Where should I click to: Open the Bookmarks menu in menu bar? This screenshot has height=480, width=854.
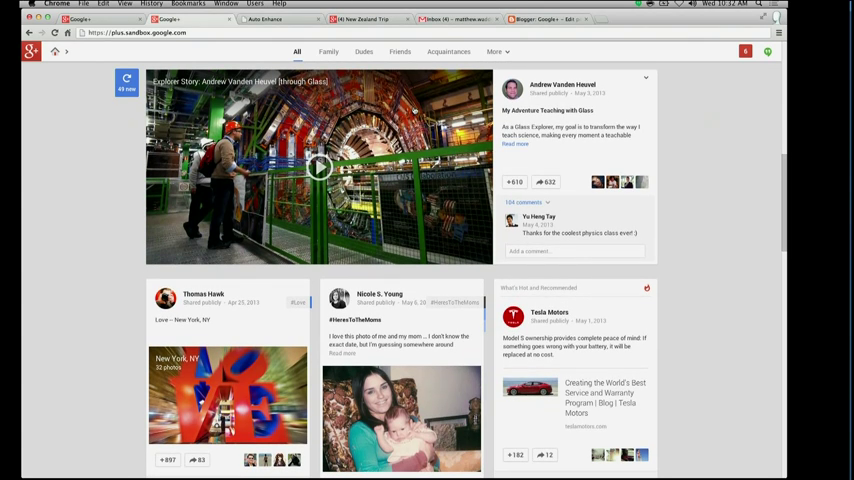tap(188, 4)
